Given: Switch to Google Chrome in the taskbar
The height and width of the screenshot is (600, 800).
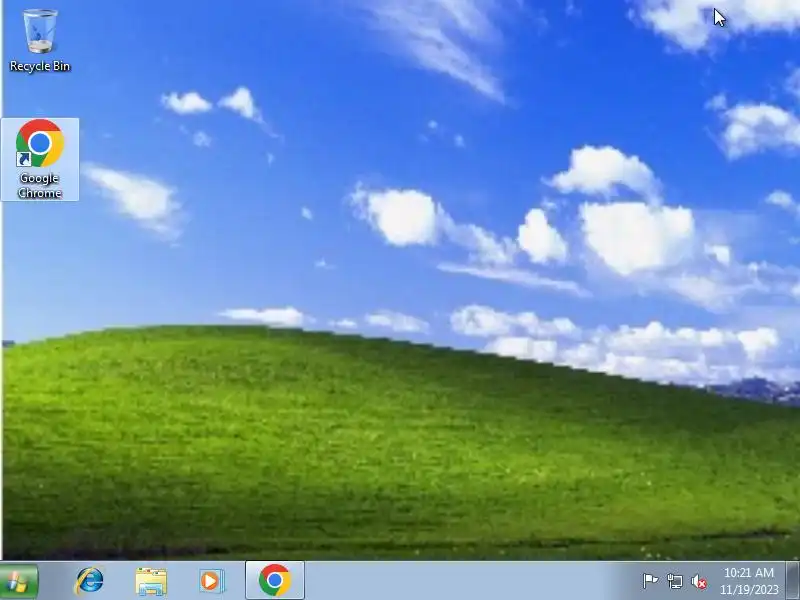Looking at the screenshot, I should click(x=275, y=581).
